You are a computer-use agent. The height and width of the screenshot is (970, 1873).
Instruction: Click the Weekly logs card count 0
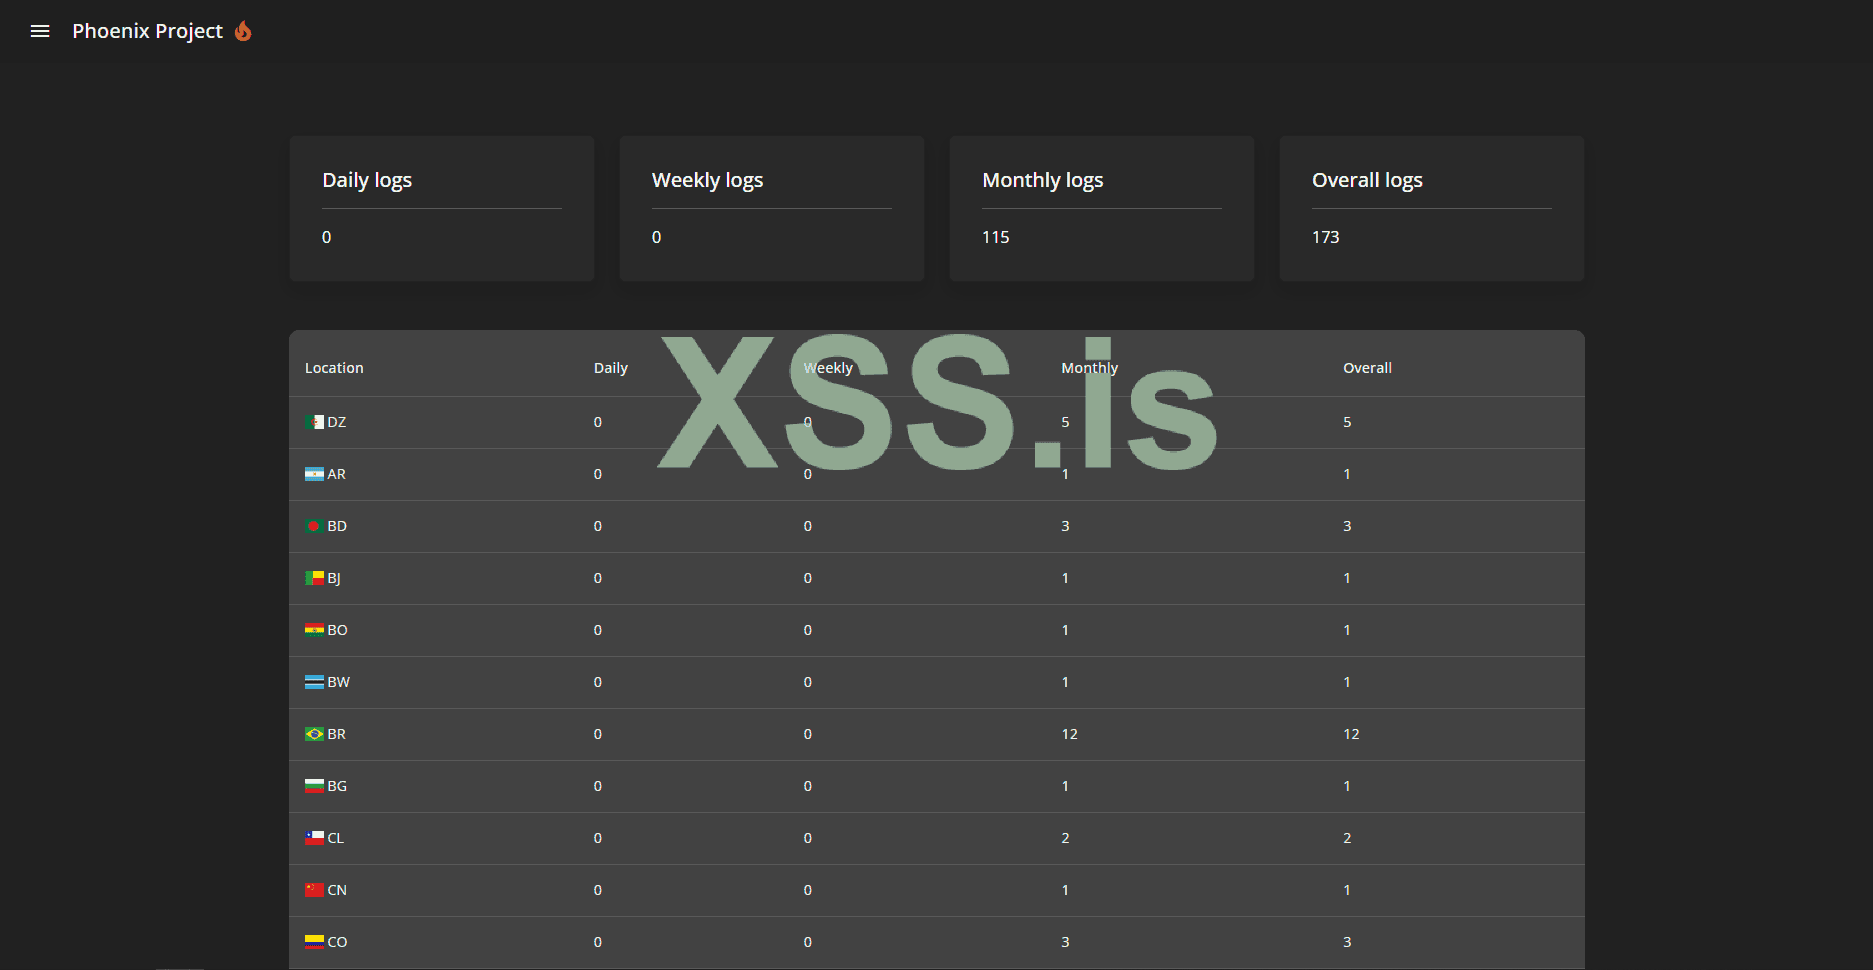pyautogui.click(x=657, y=237)
